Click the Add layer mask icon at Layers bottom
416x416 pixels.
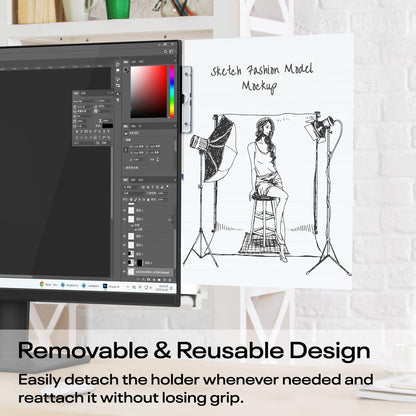coord(148,280)
